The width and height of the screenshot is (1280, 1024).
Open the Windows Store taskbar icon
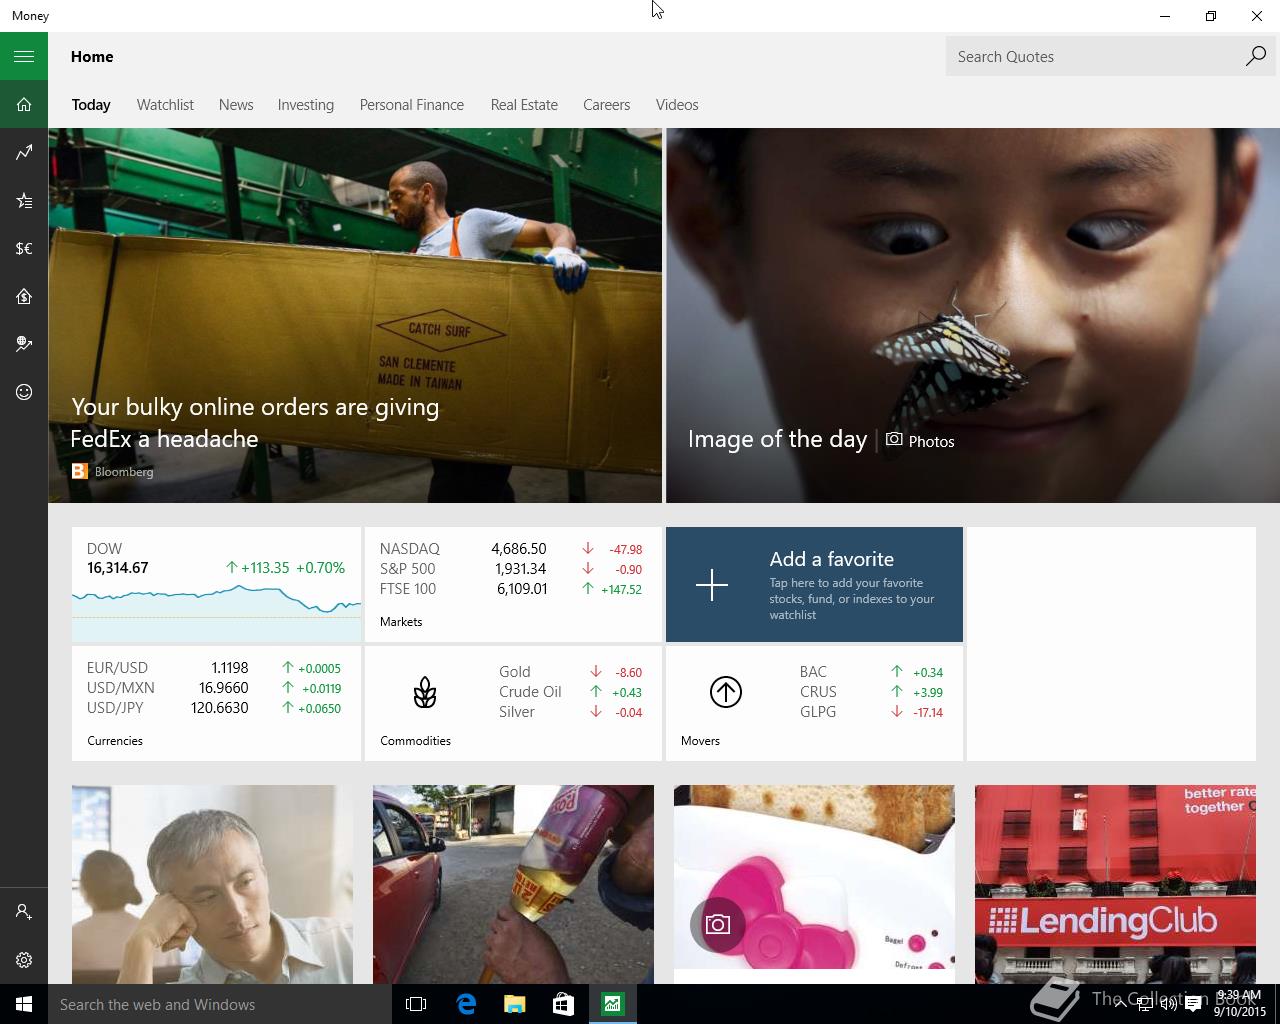[x=563, y=1004]
